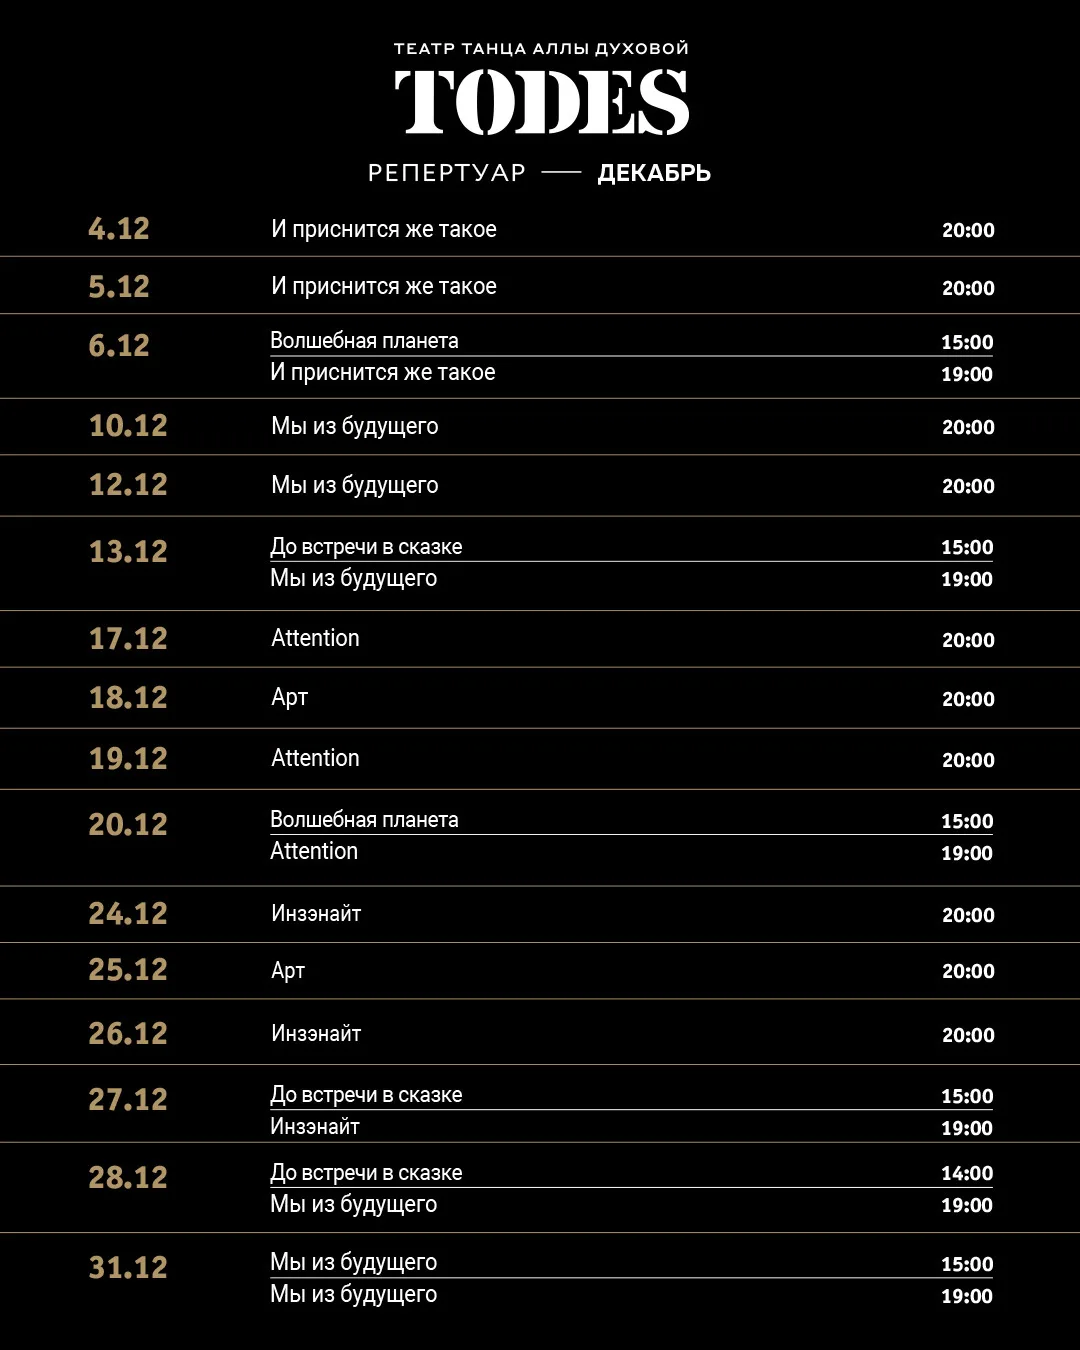Image resolution: width=1080 pixels, height=1350 pixels.
Task: Choose the 15:00 showtime on 31.12
Action: (967, 1265)
